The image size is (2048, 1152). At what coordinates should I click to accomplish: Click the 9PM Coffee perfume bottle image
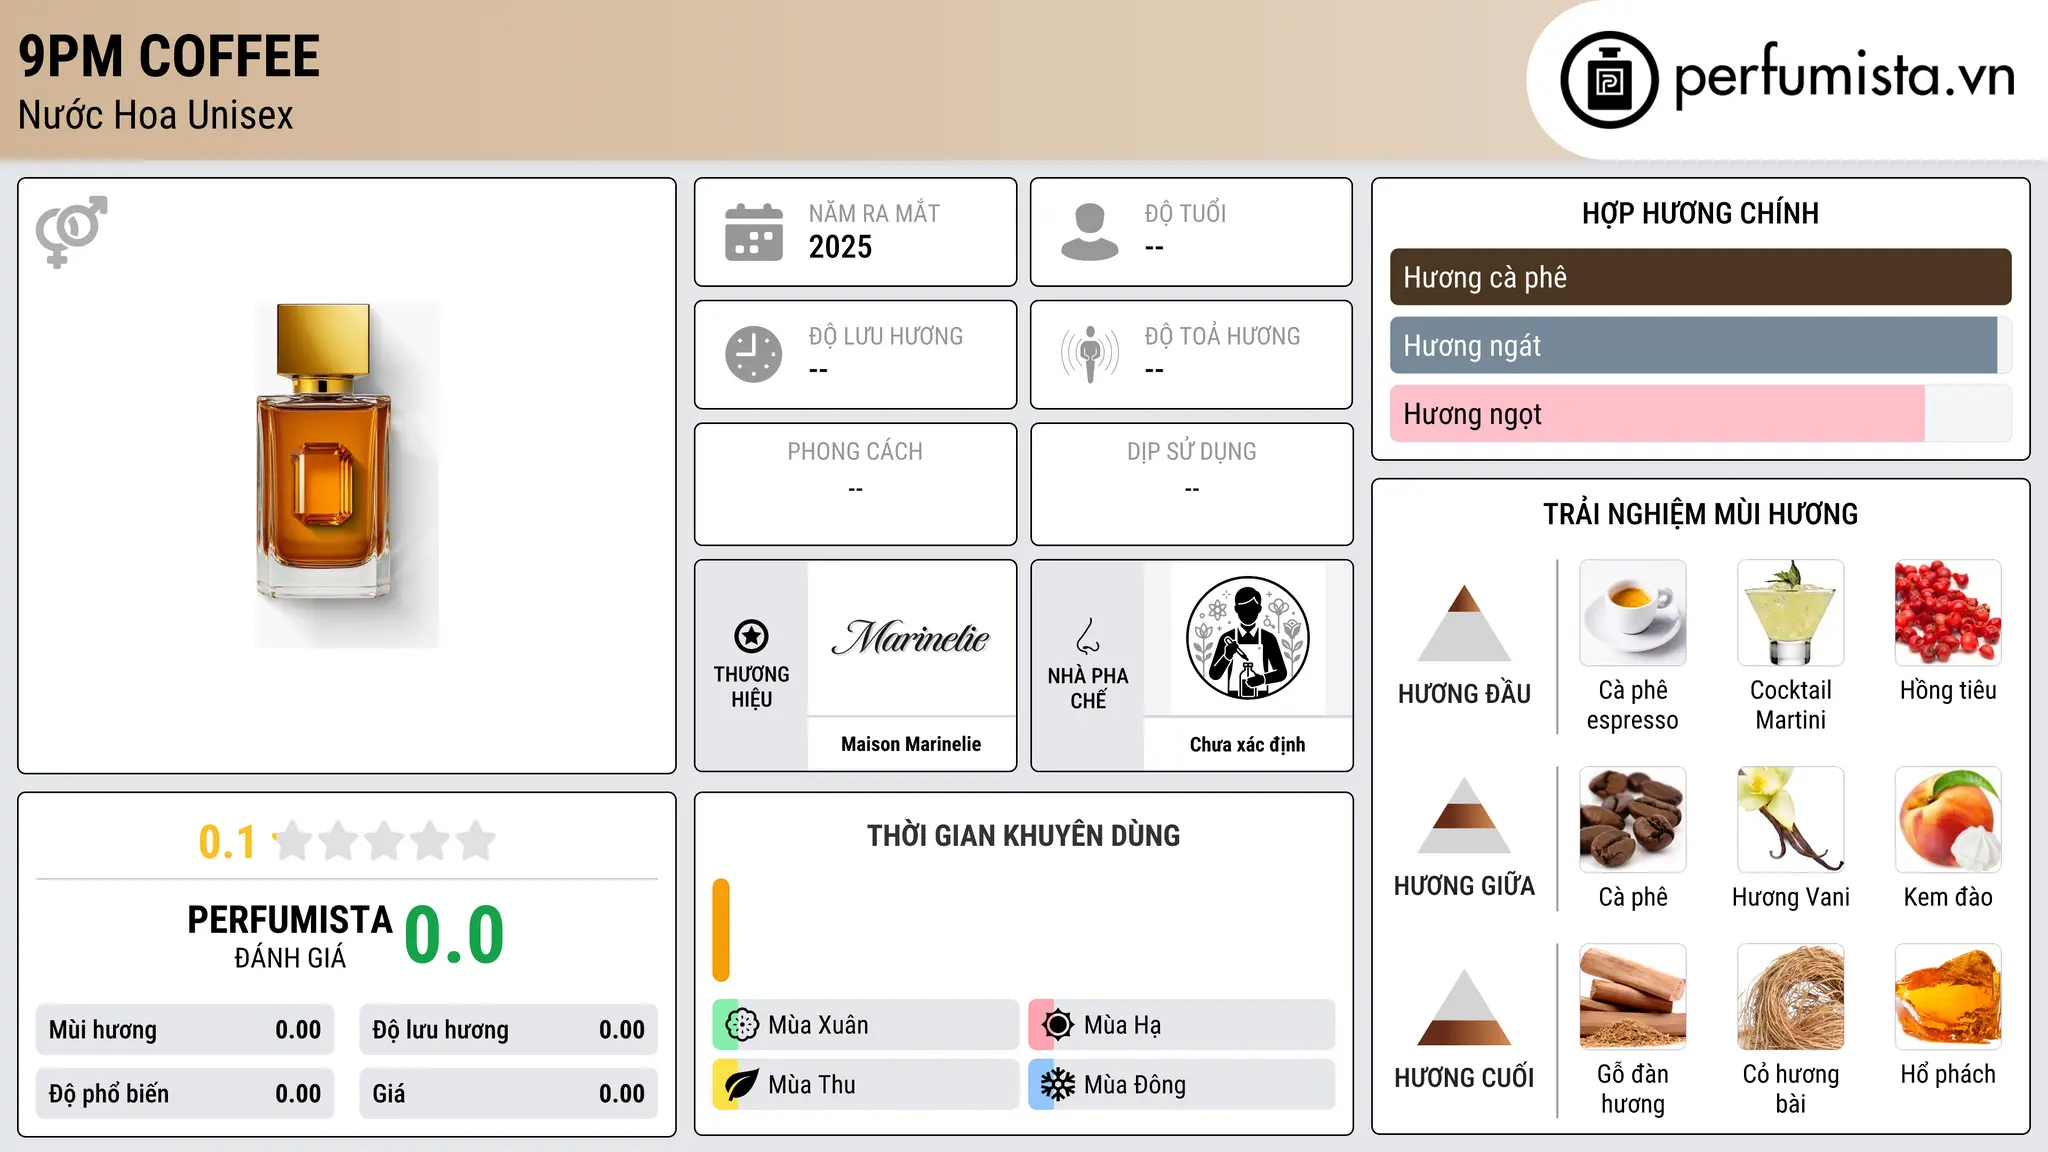(x=346, y=475)
